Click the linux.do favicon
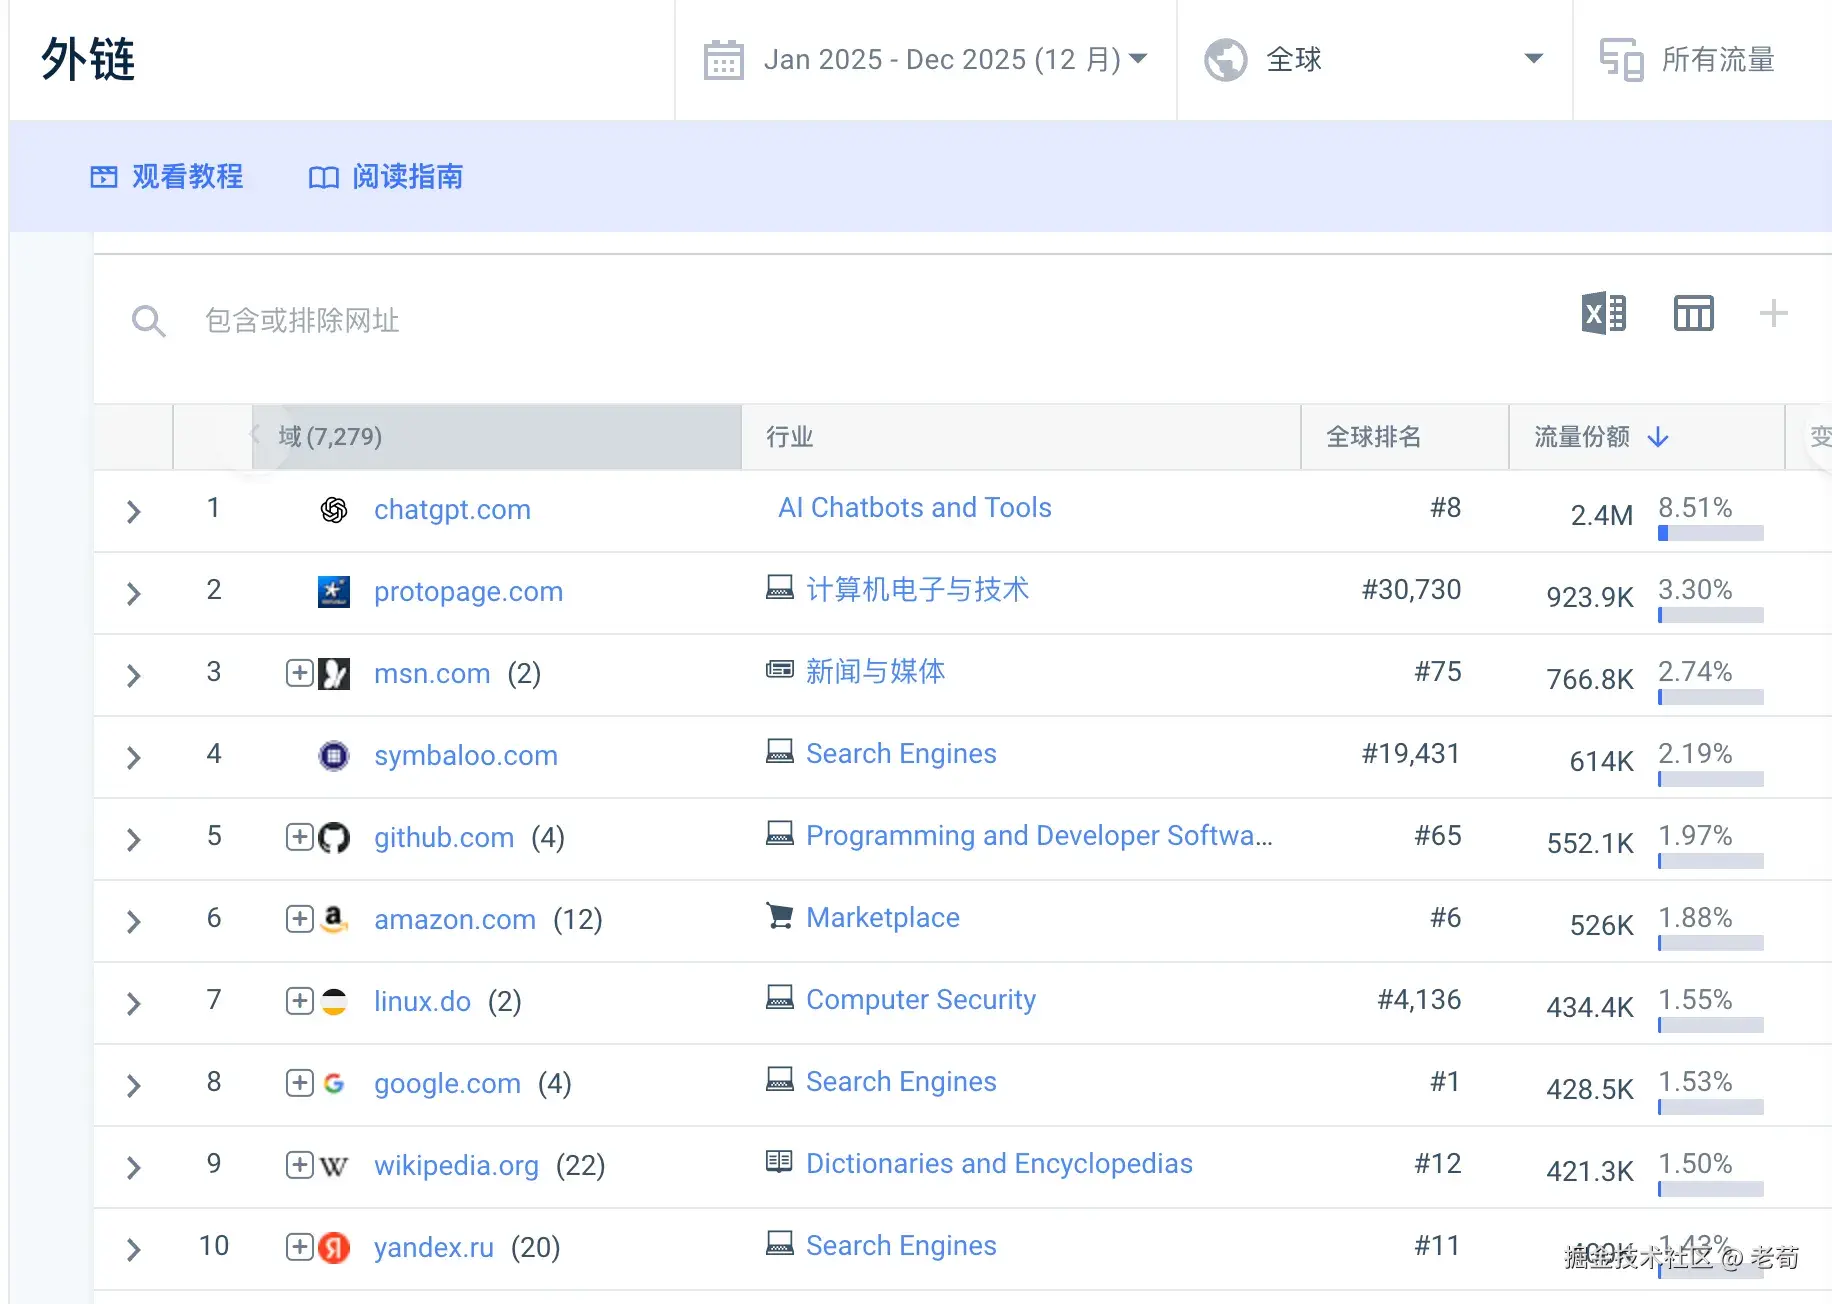The image size is (1832, 1304). click(x=334, y=1002)
